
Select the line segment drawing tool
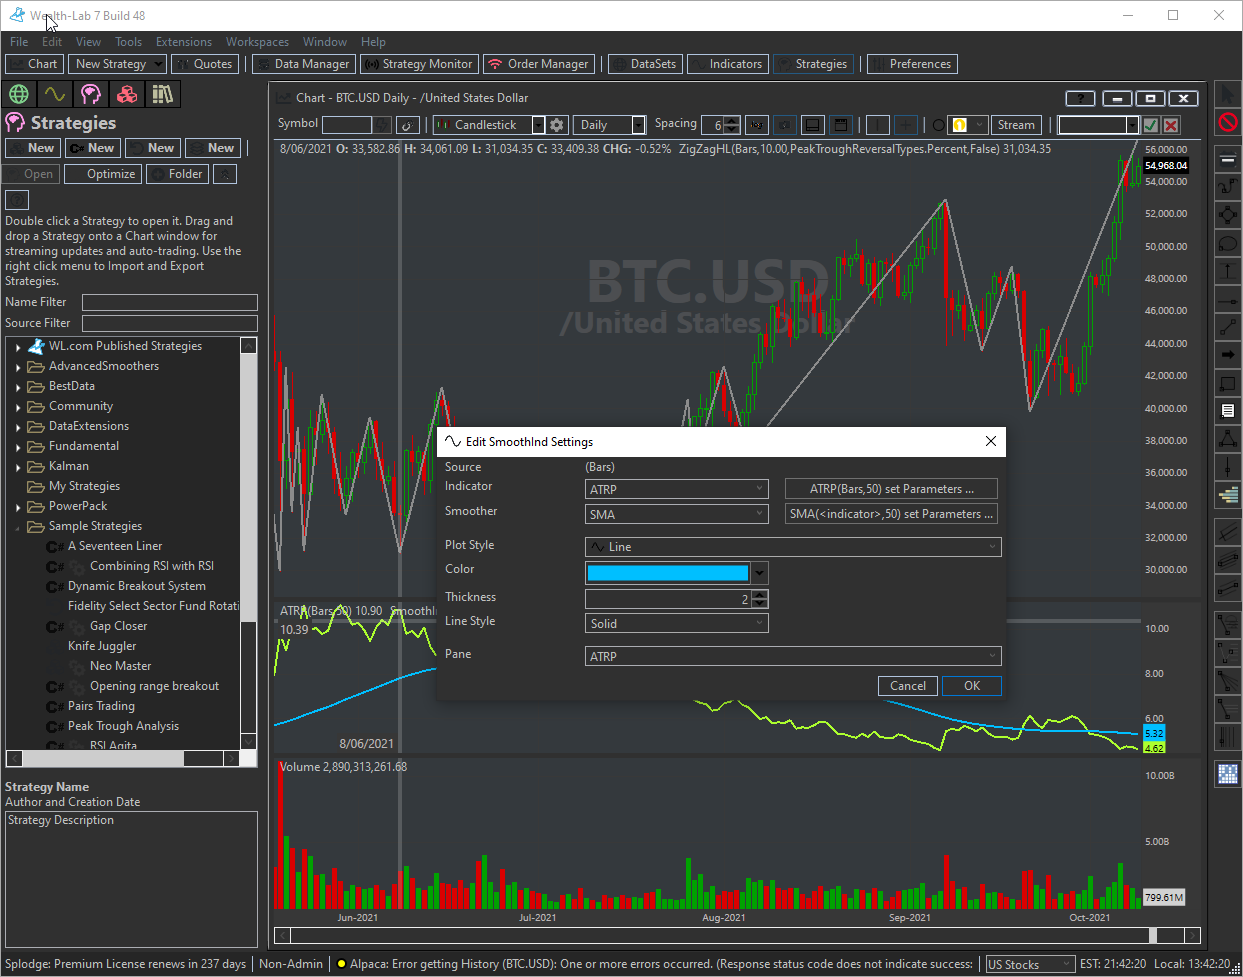click(1228, 327)
